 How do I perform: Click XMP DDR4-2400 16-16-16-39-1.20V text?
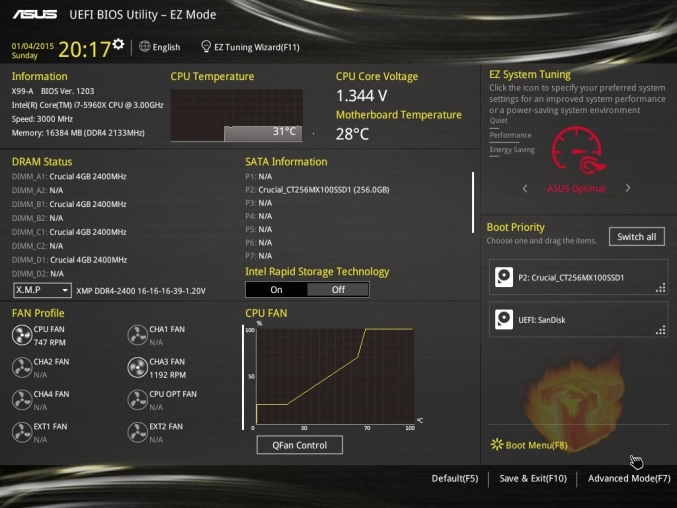point(141,291)
